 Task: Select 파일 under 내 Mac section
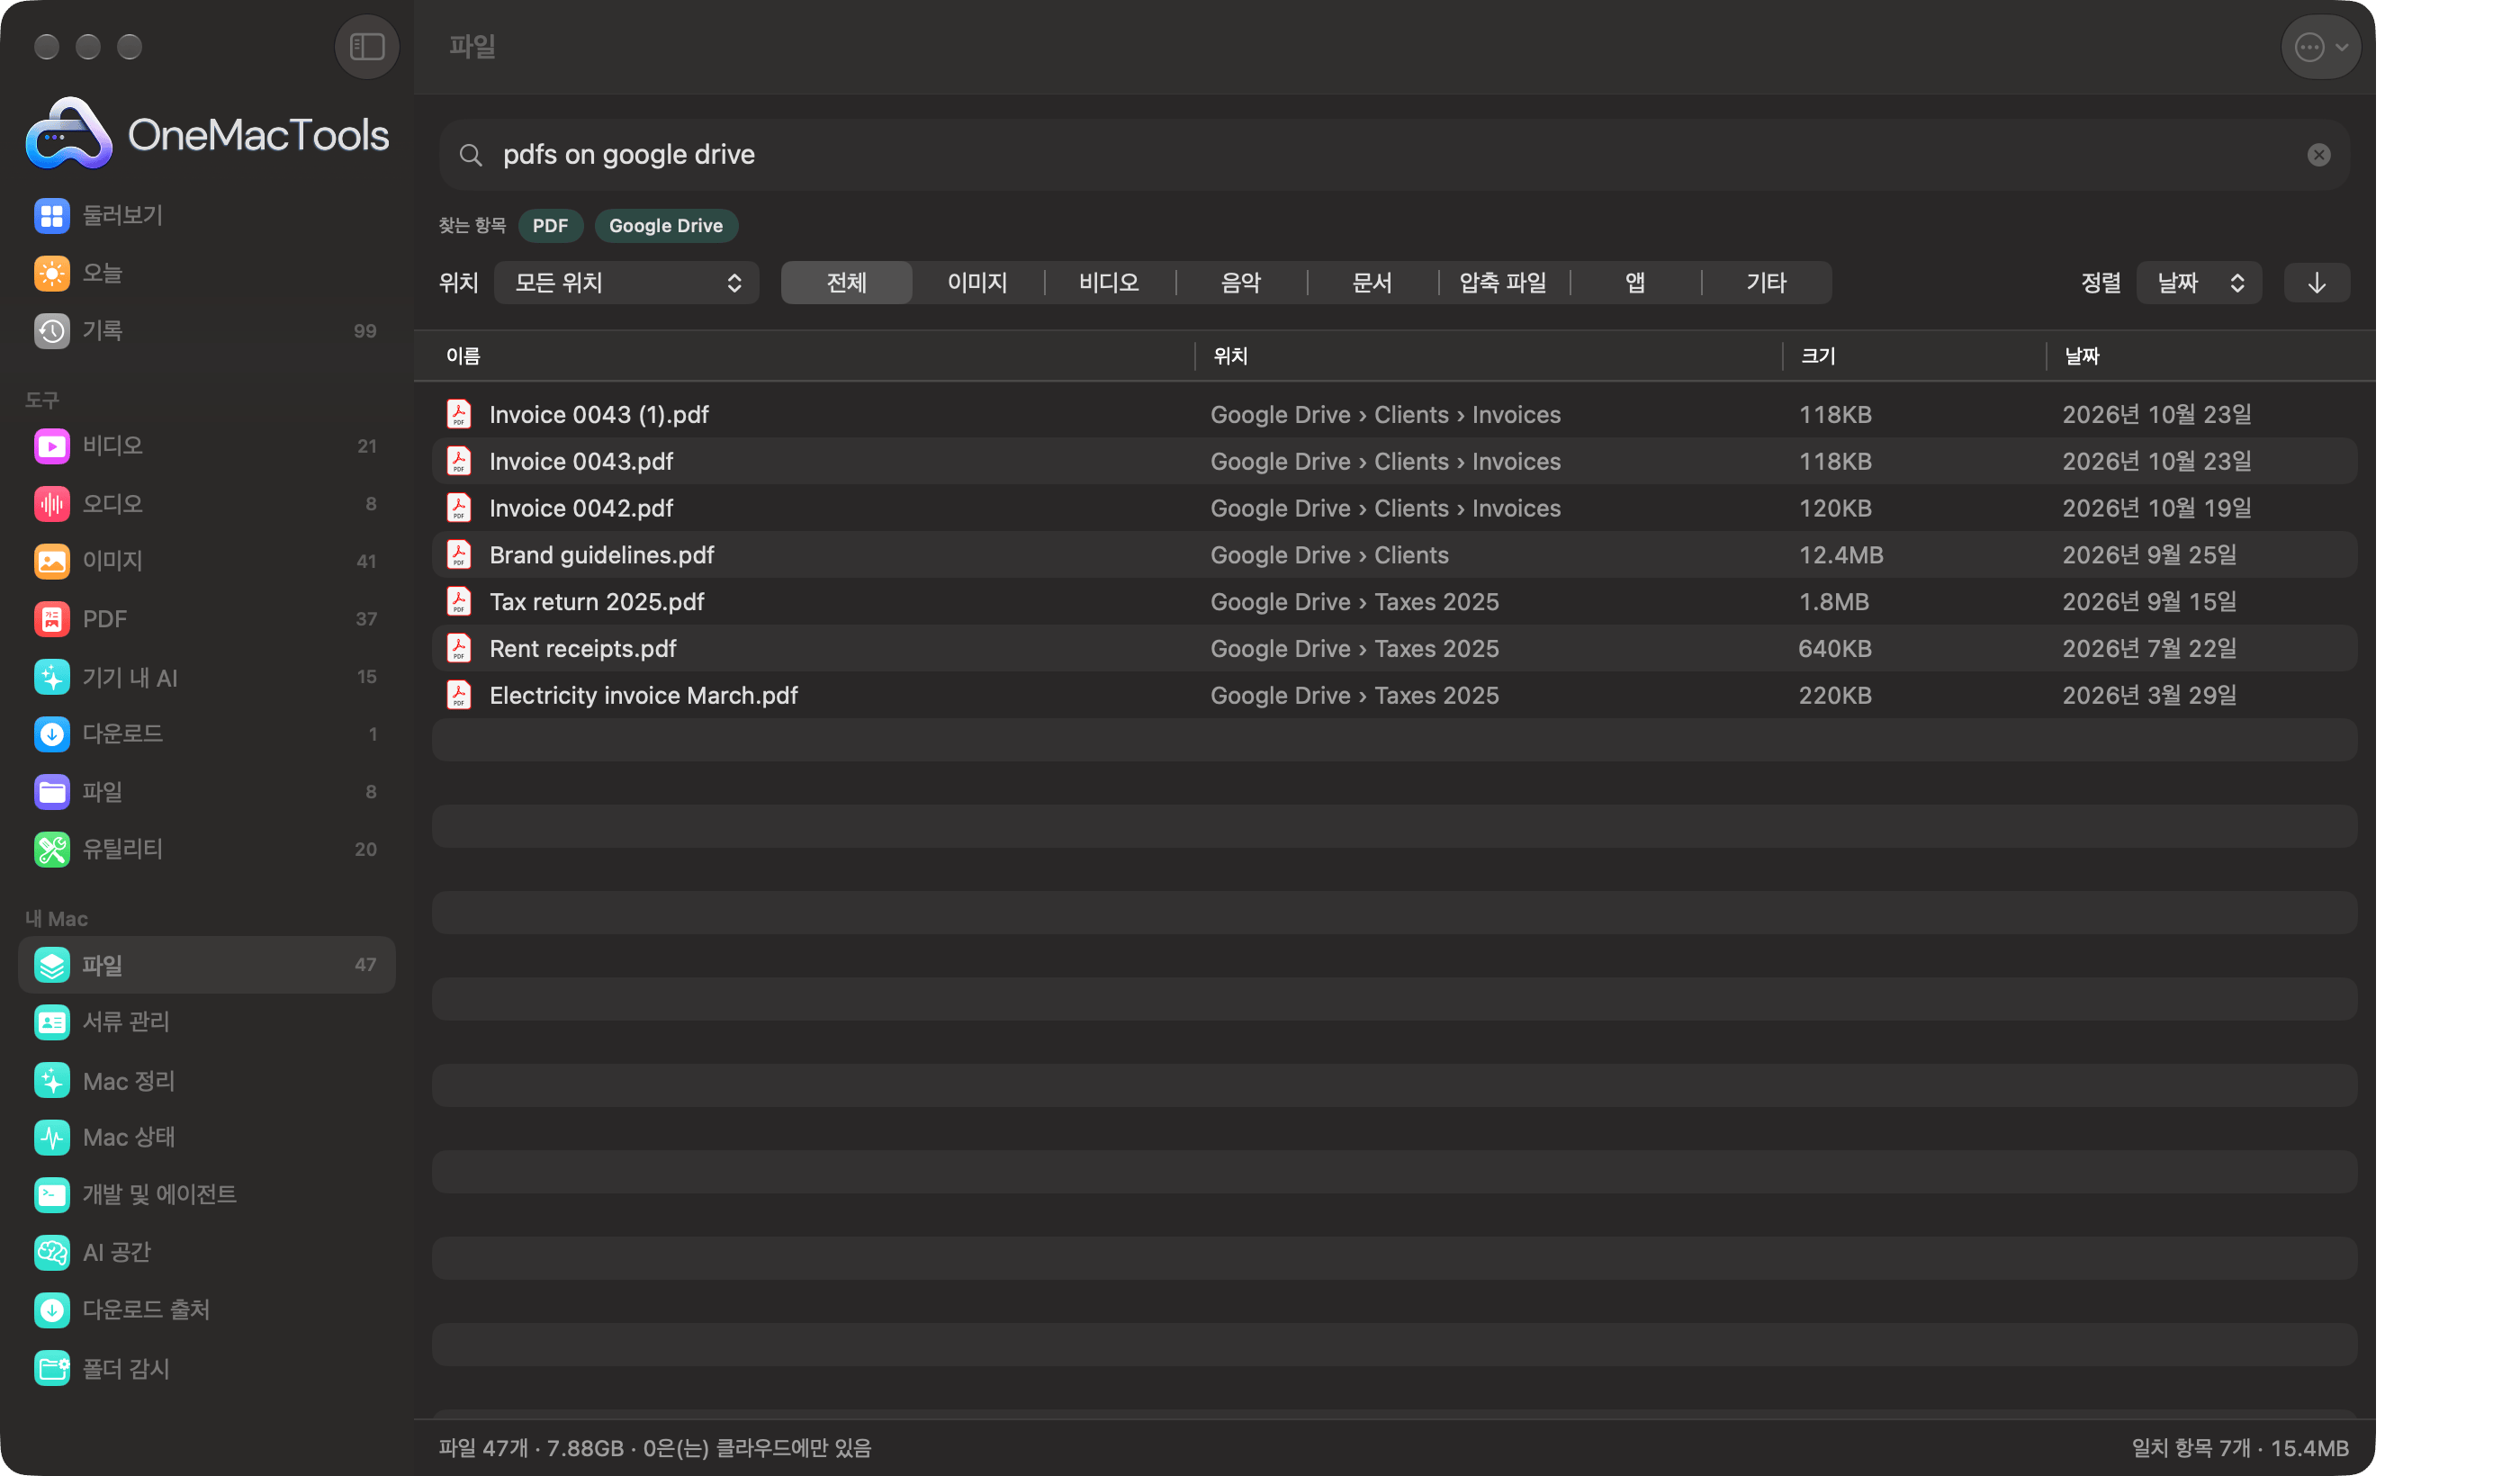pos(207,965)
